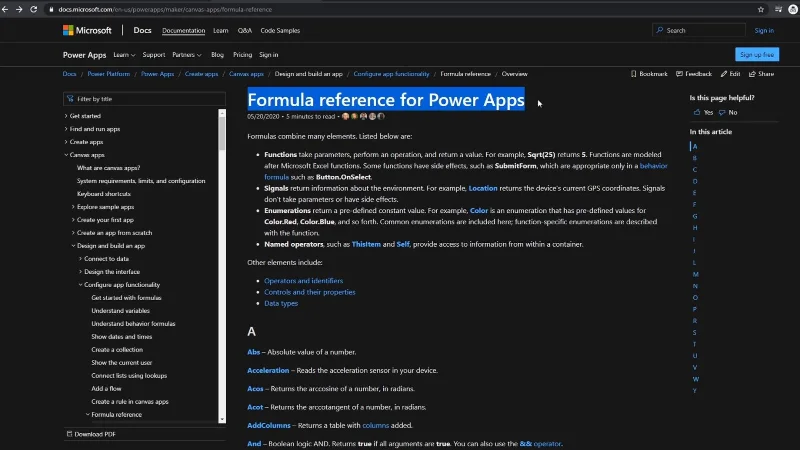Open the Power Apps Learn dropdown
This screenshot has width=800, height=450.
124,55
